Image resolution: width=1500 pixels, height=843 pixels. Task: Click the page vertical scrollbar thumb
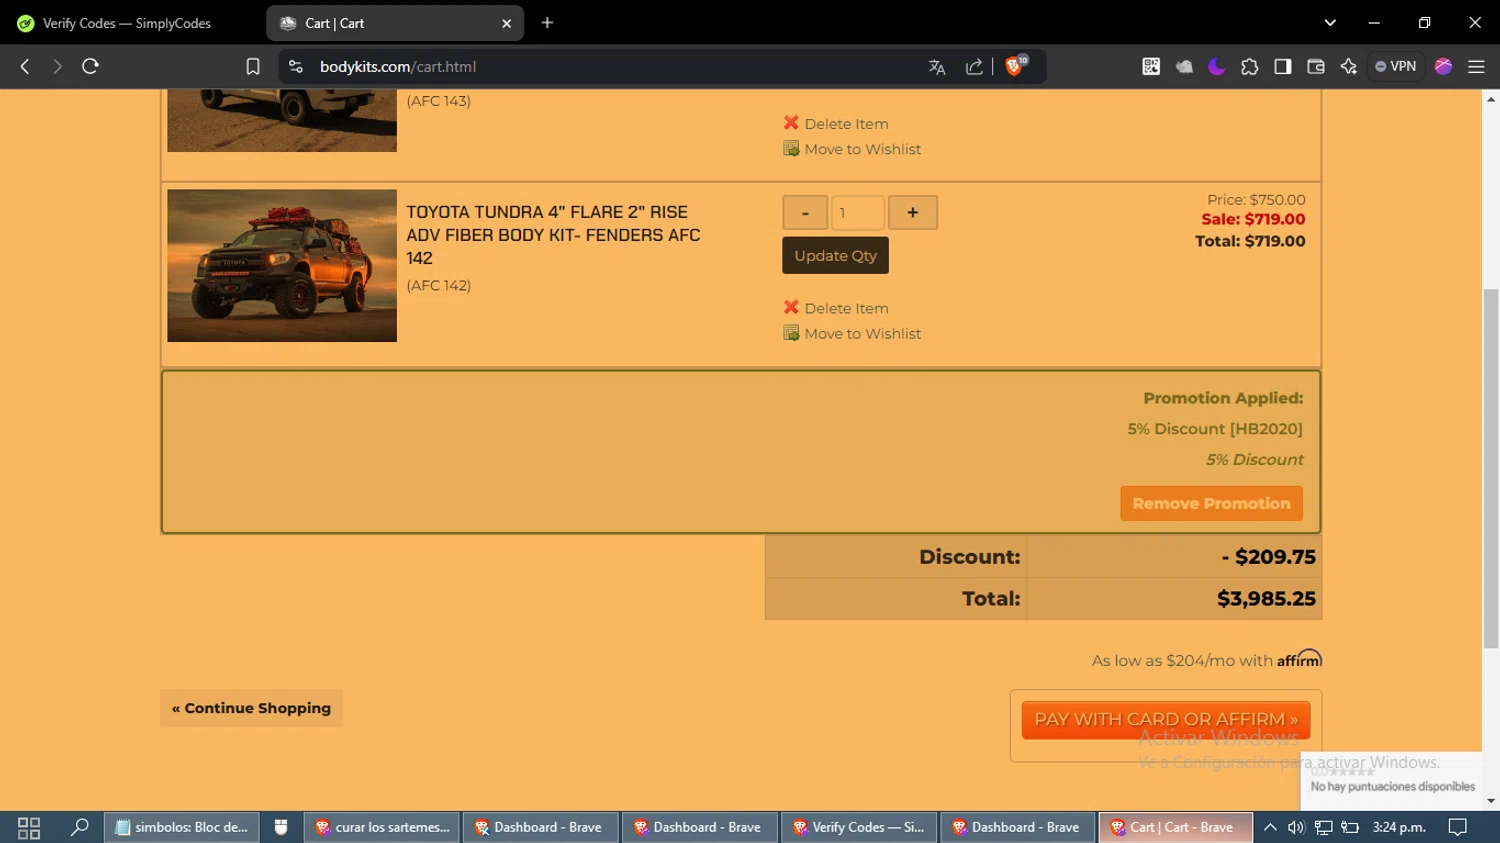tap(1491, 468)
